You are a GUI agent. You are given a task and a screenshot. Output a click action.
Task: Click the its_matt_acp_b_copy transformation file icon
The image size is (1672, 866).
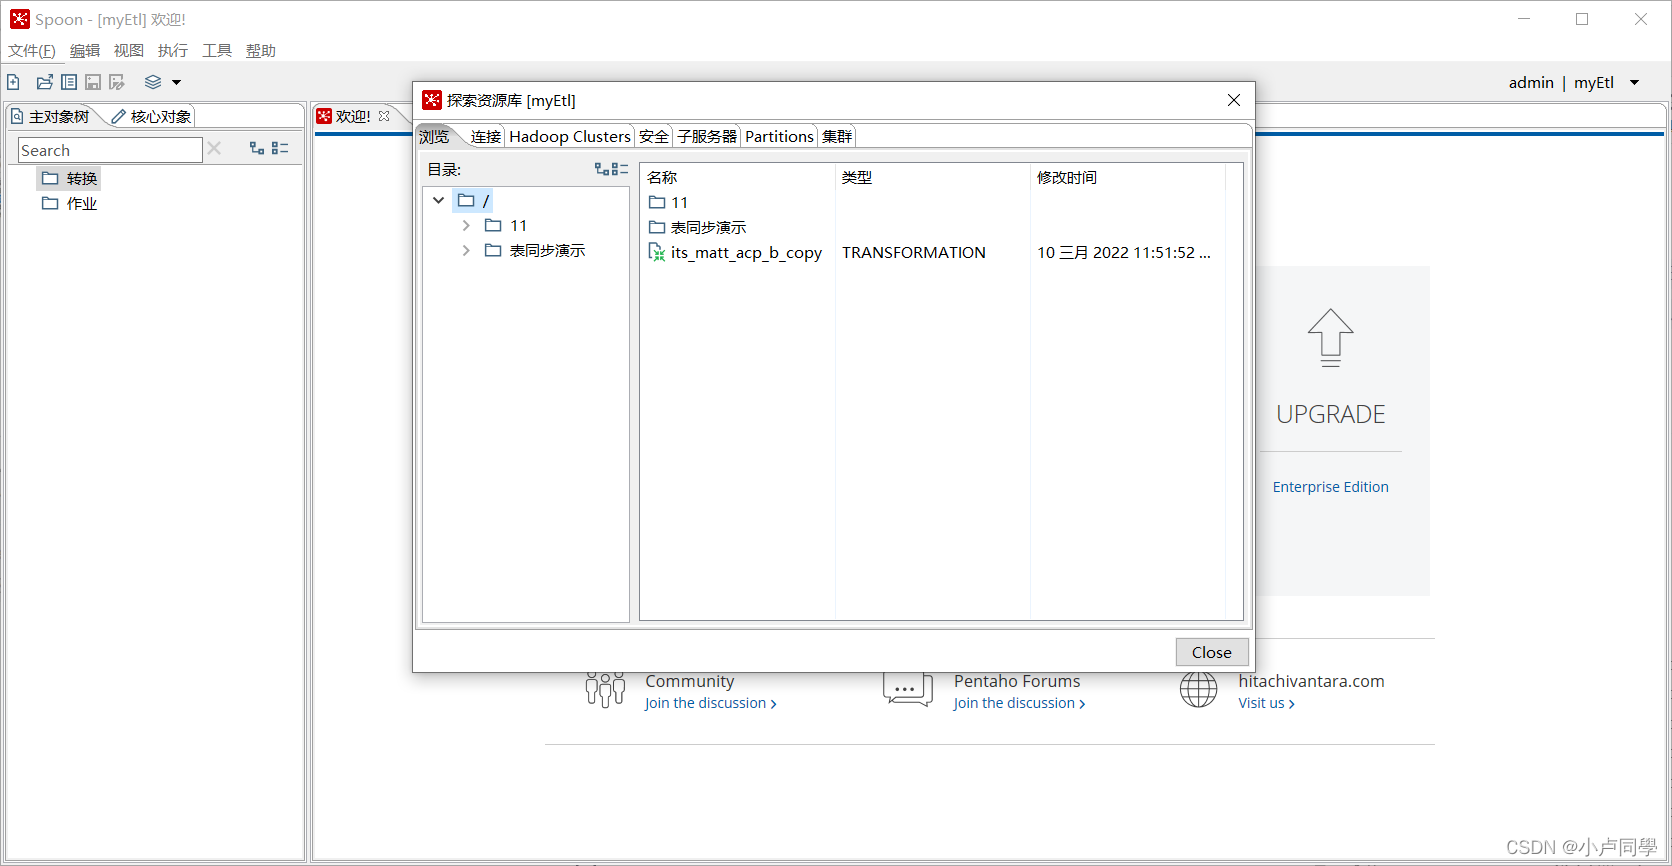(x=657, y=252)
